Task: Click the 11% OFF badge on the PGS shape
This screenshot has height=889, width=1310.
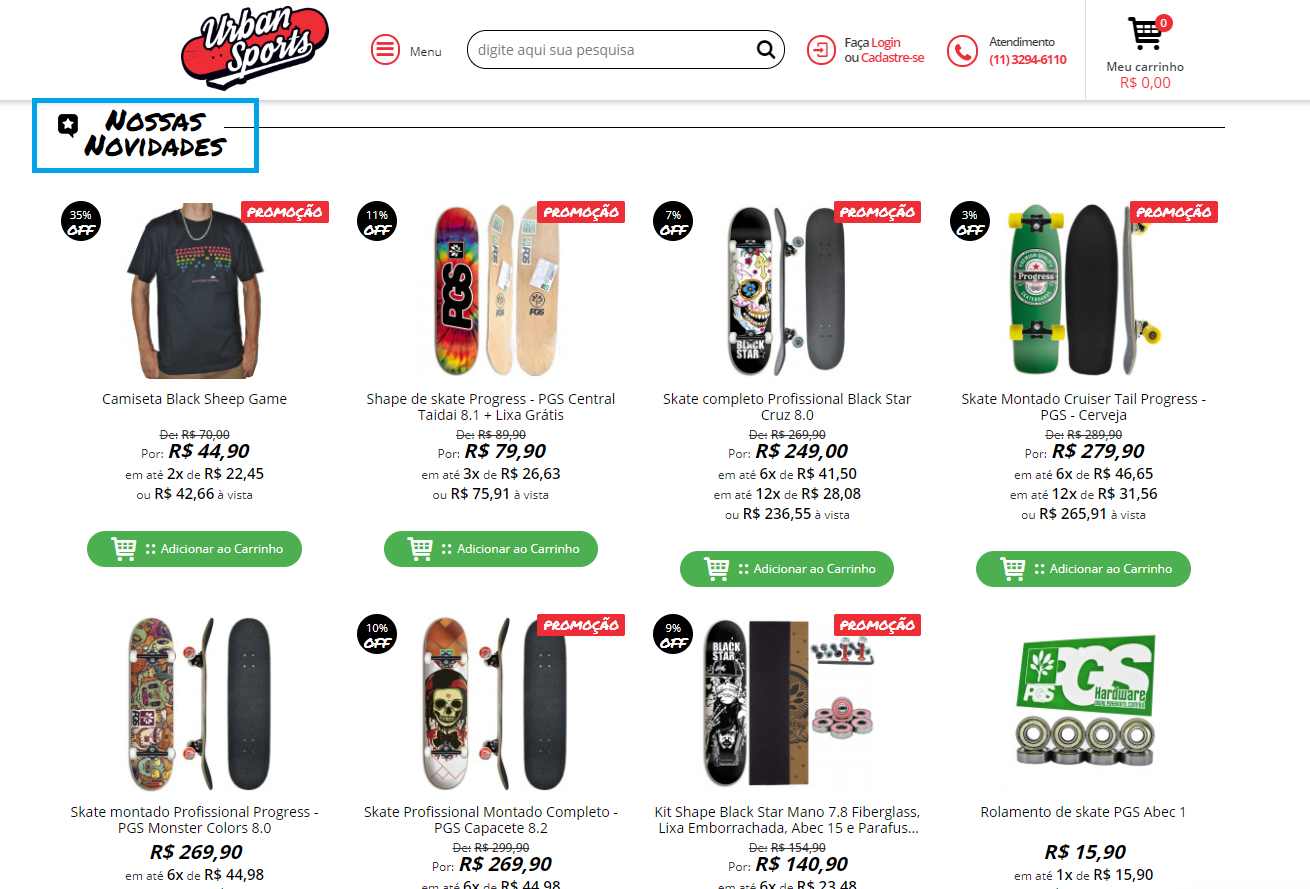Action: 377,221
